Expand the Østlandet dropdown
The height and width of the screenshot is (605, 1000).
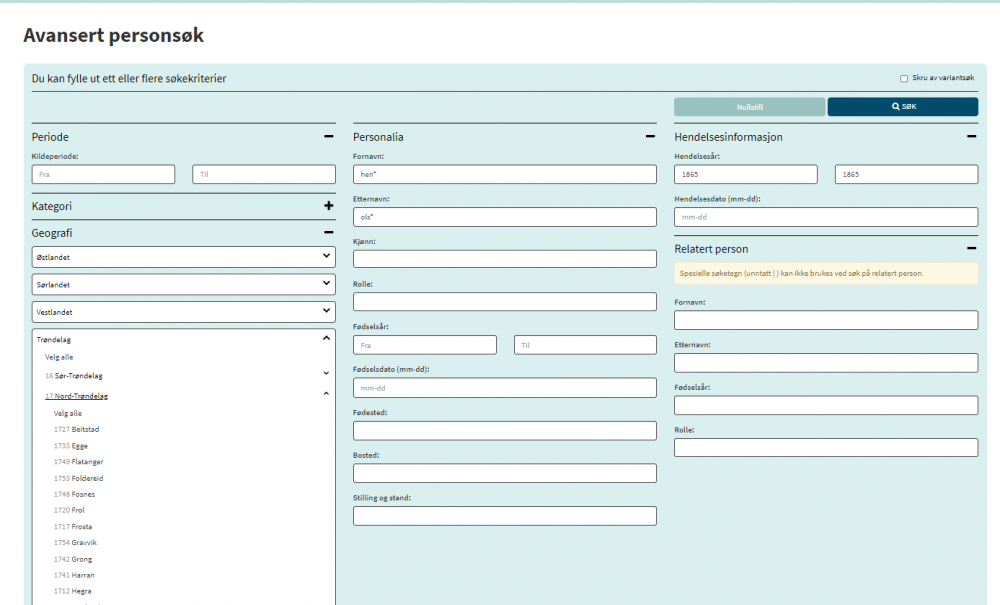(183, 257)
